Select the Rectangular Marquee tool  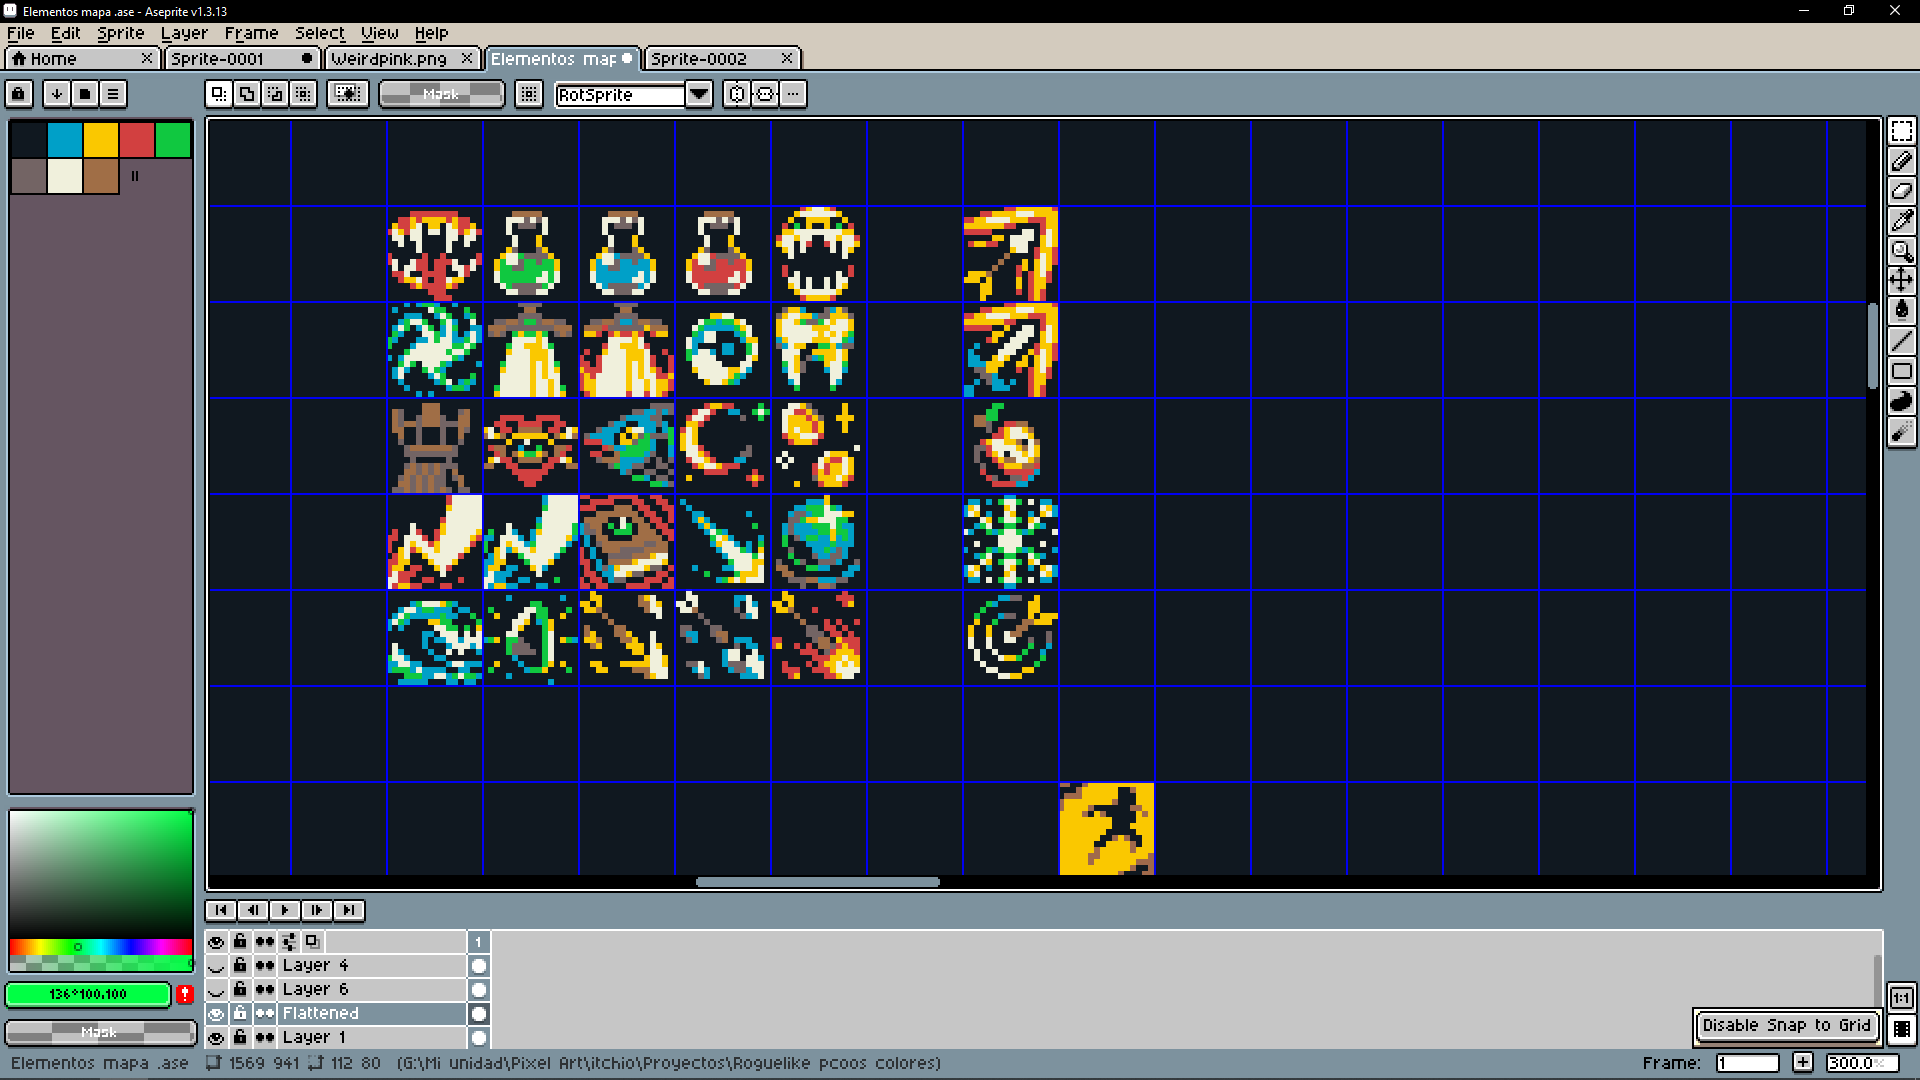click(1901, 131)
